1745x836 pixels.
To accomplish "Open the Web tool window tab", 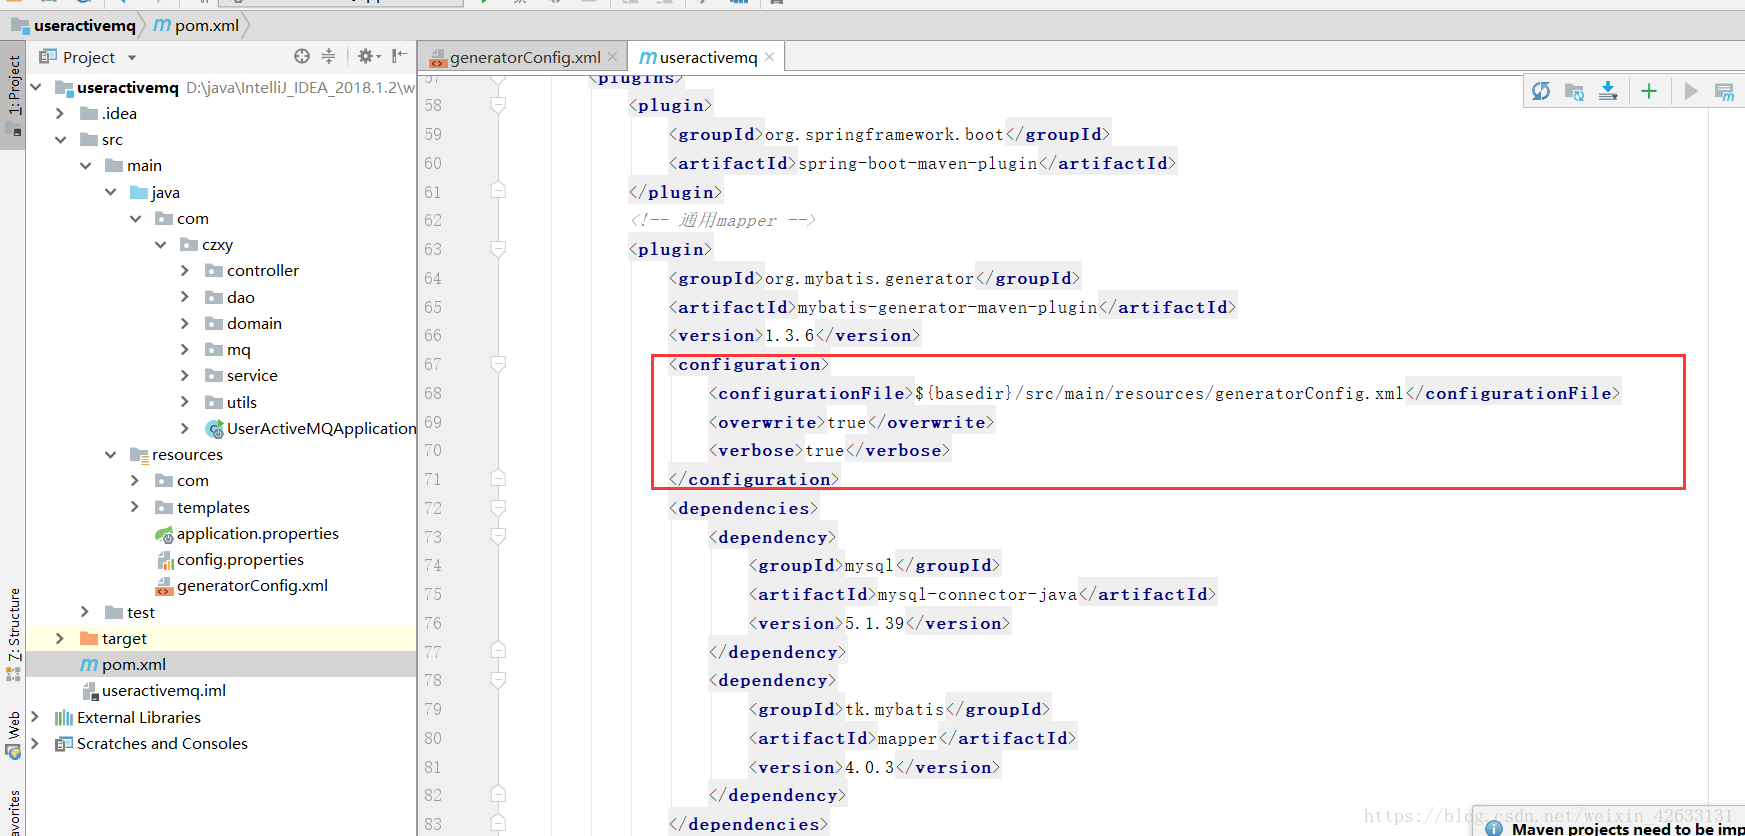I will [13, 736].
